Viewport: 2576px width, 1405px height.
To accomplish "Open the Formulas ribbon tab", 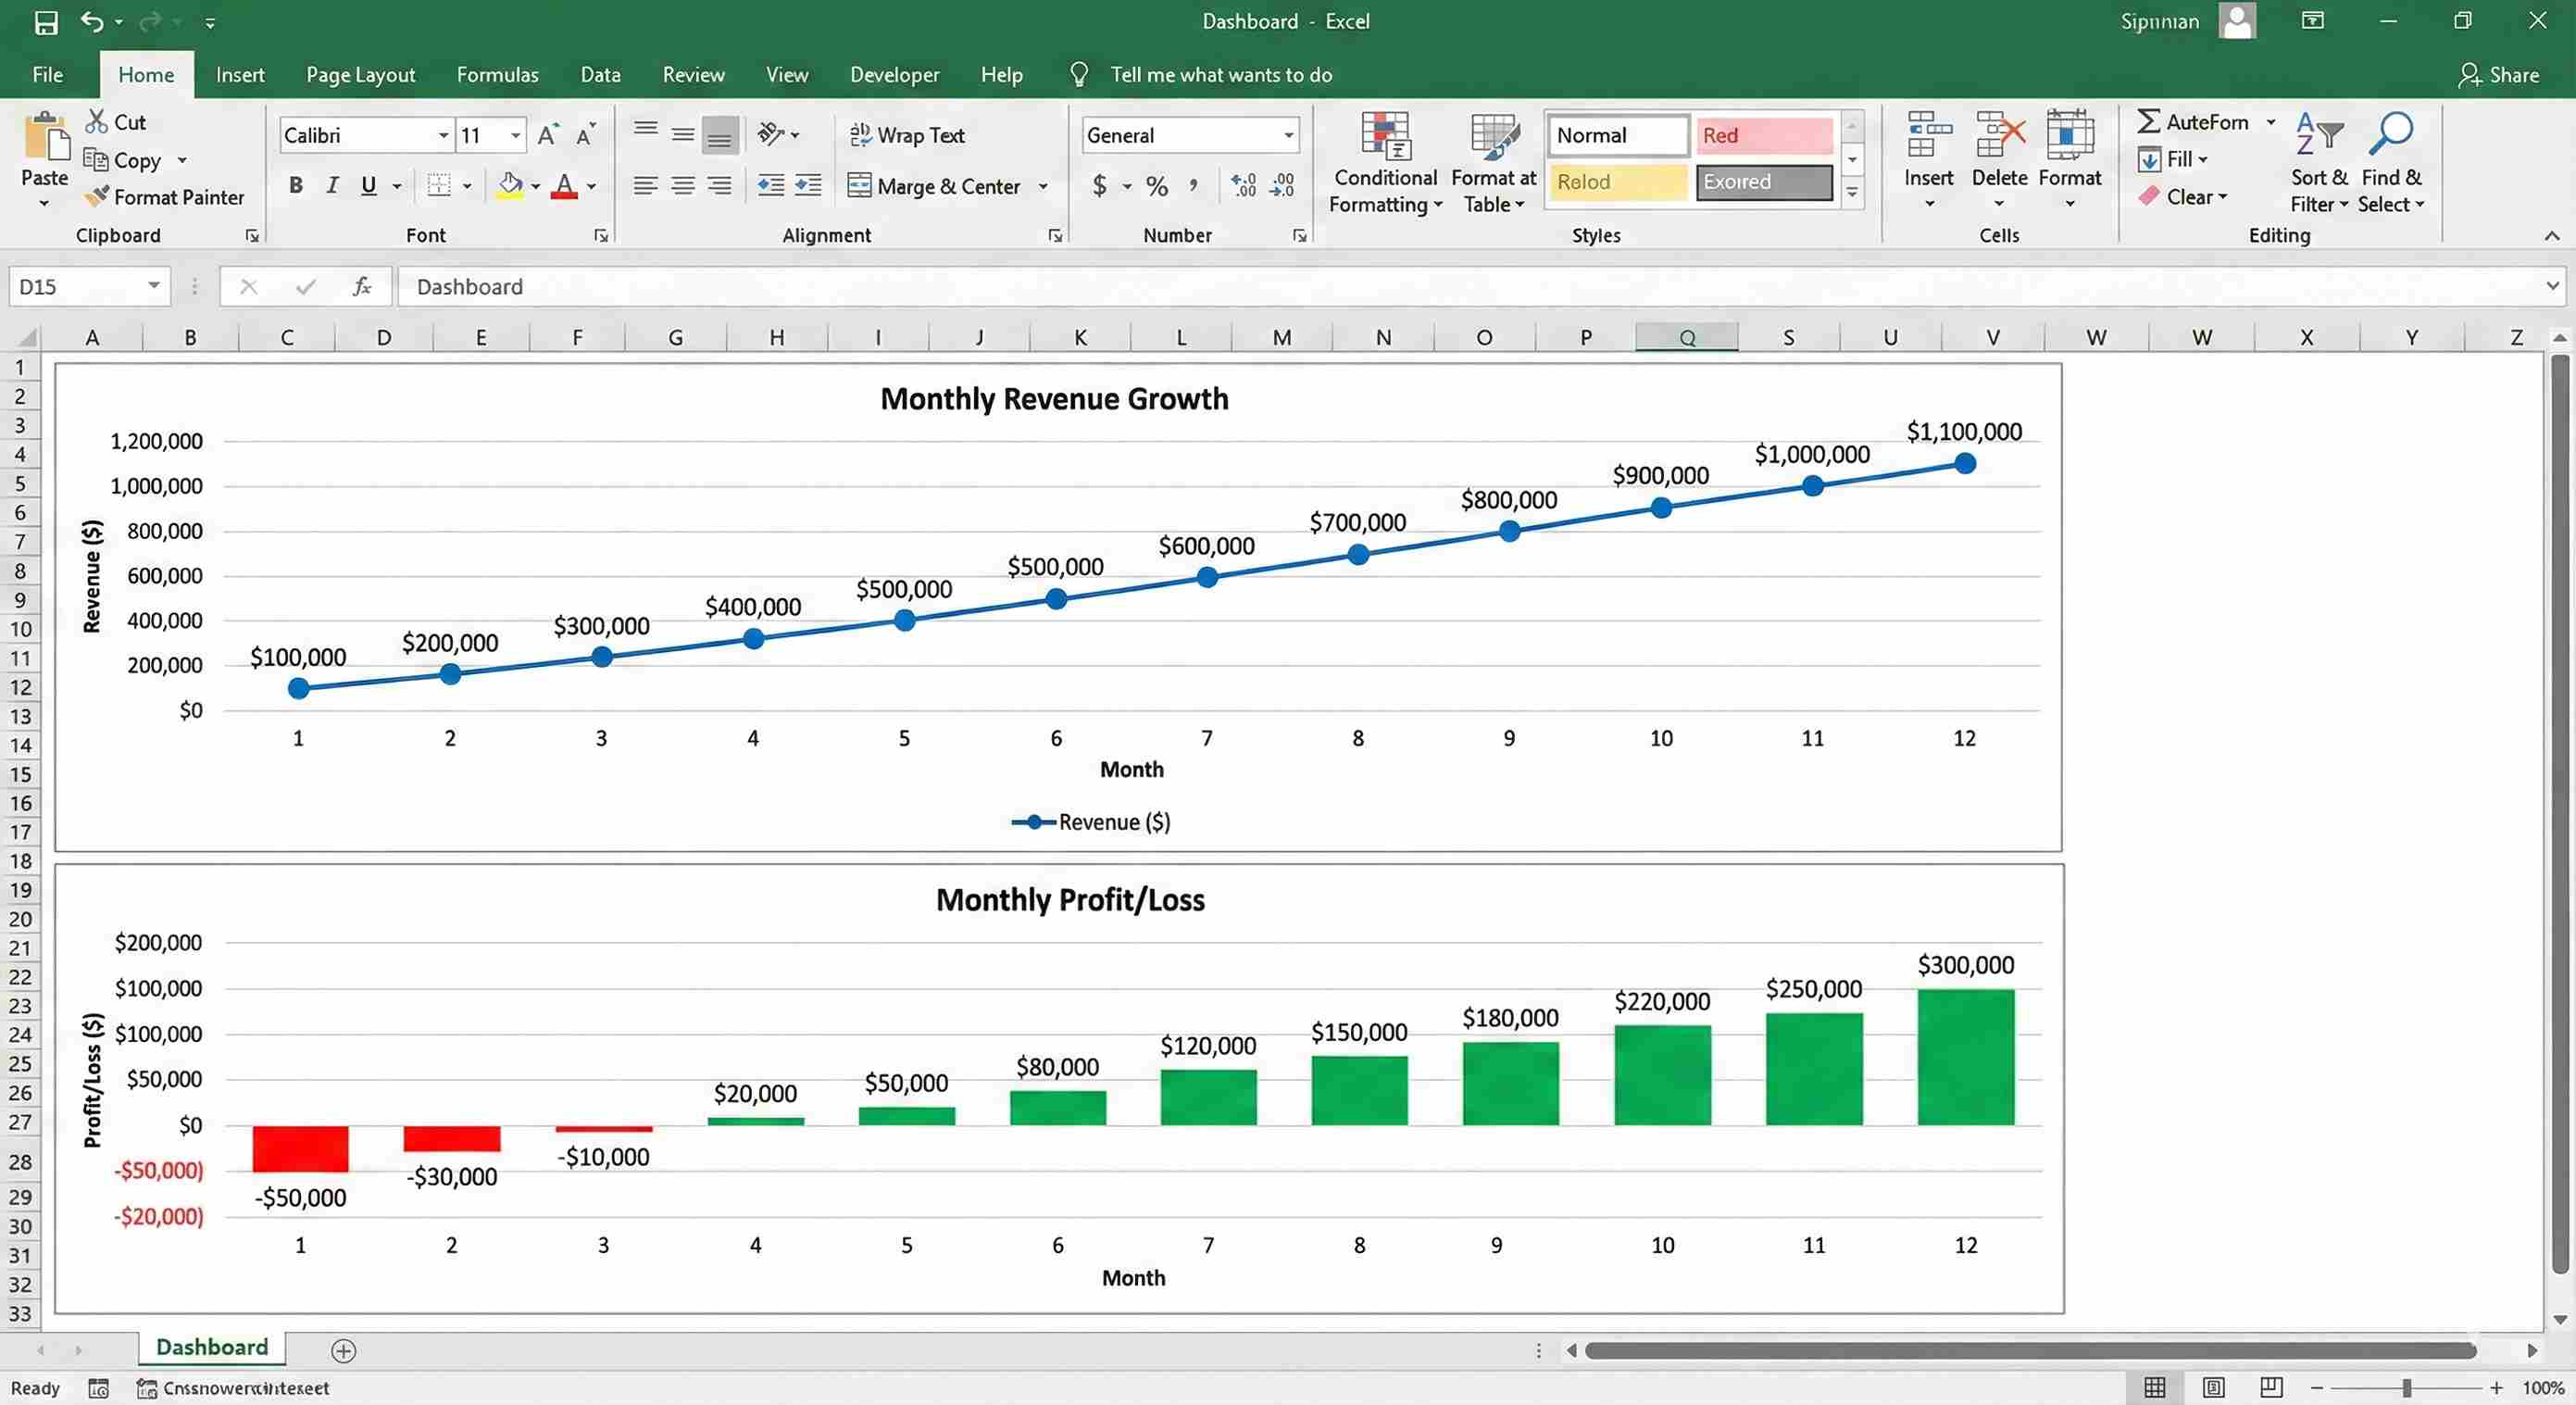I will click(x=497, y=75).
